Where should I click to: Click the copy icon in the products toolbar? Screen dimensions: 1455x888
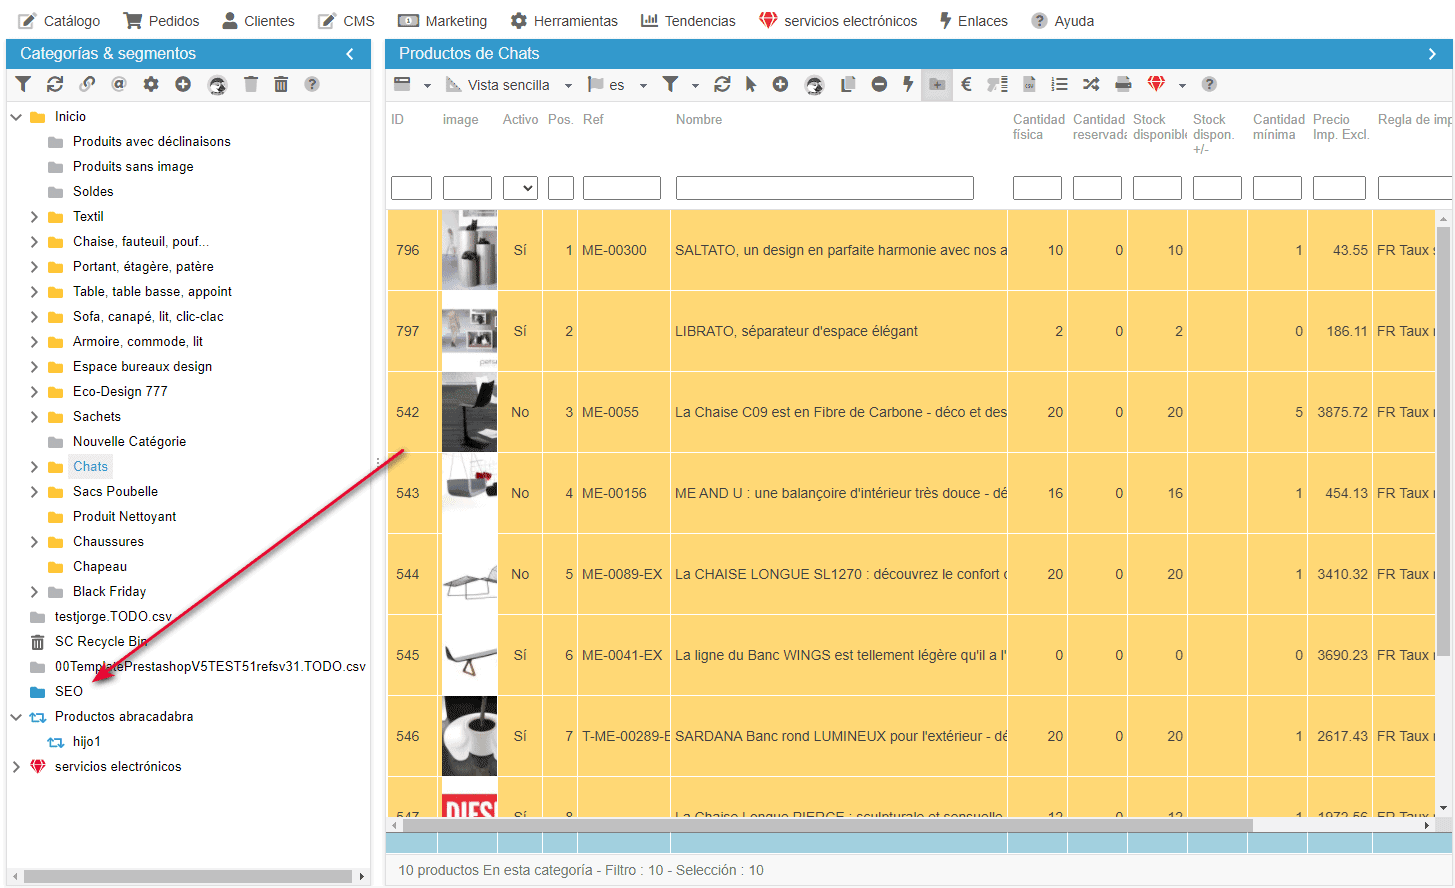click(847, 85)
